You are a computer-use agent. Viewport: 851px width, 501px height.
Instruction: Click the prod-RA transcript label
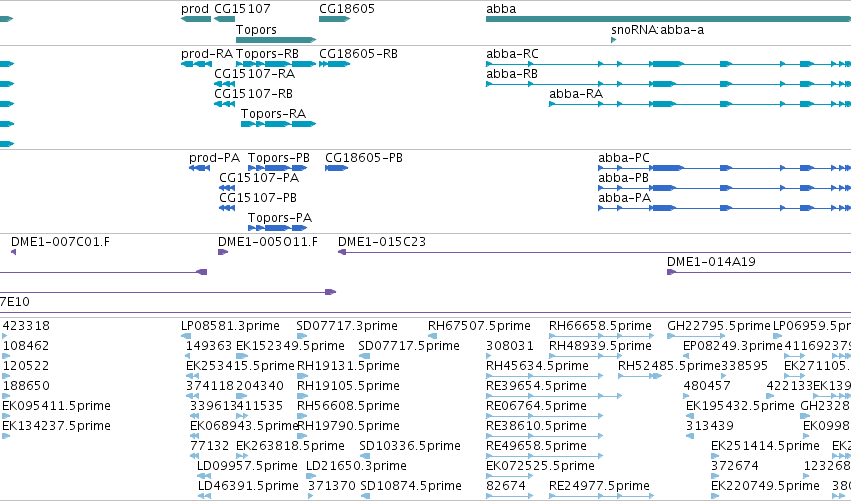(x=207, y=54)
